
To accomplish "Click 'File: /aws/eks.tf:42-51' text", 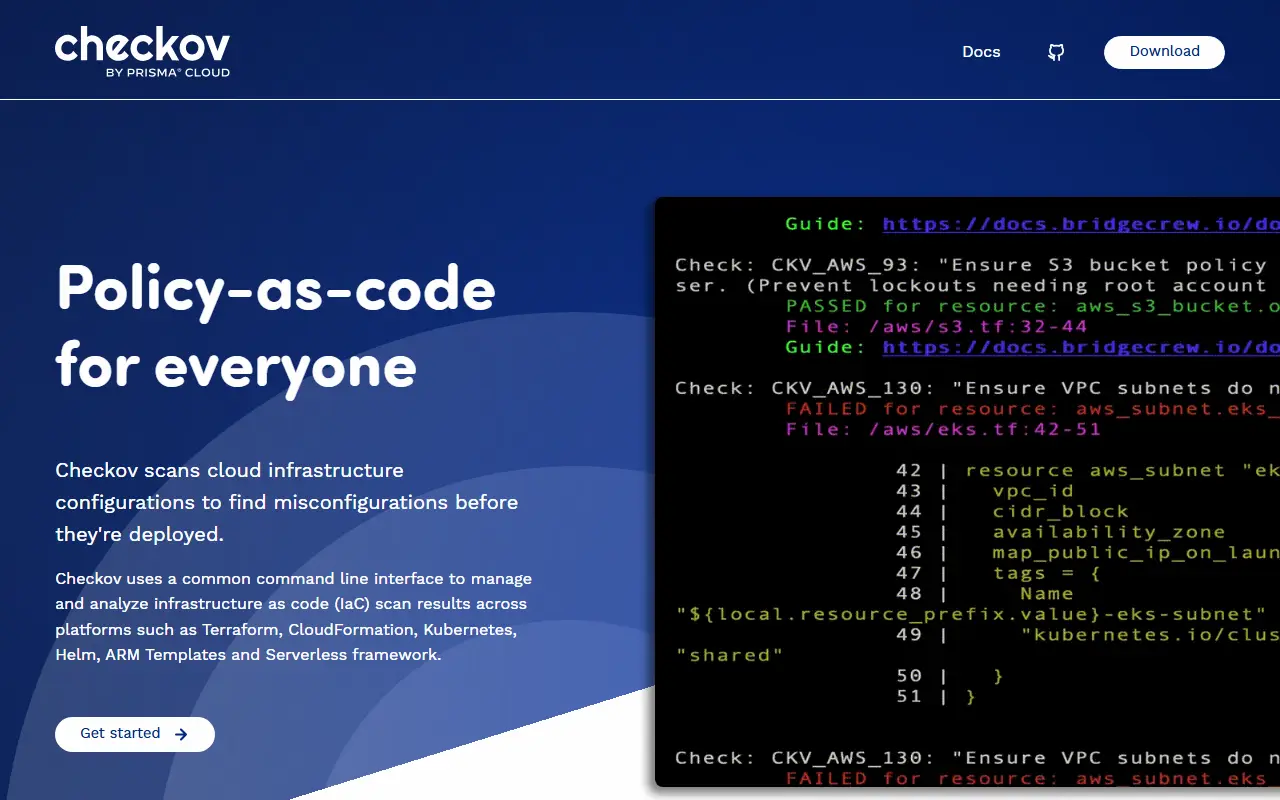I will tap(943, 429).
